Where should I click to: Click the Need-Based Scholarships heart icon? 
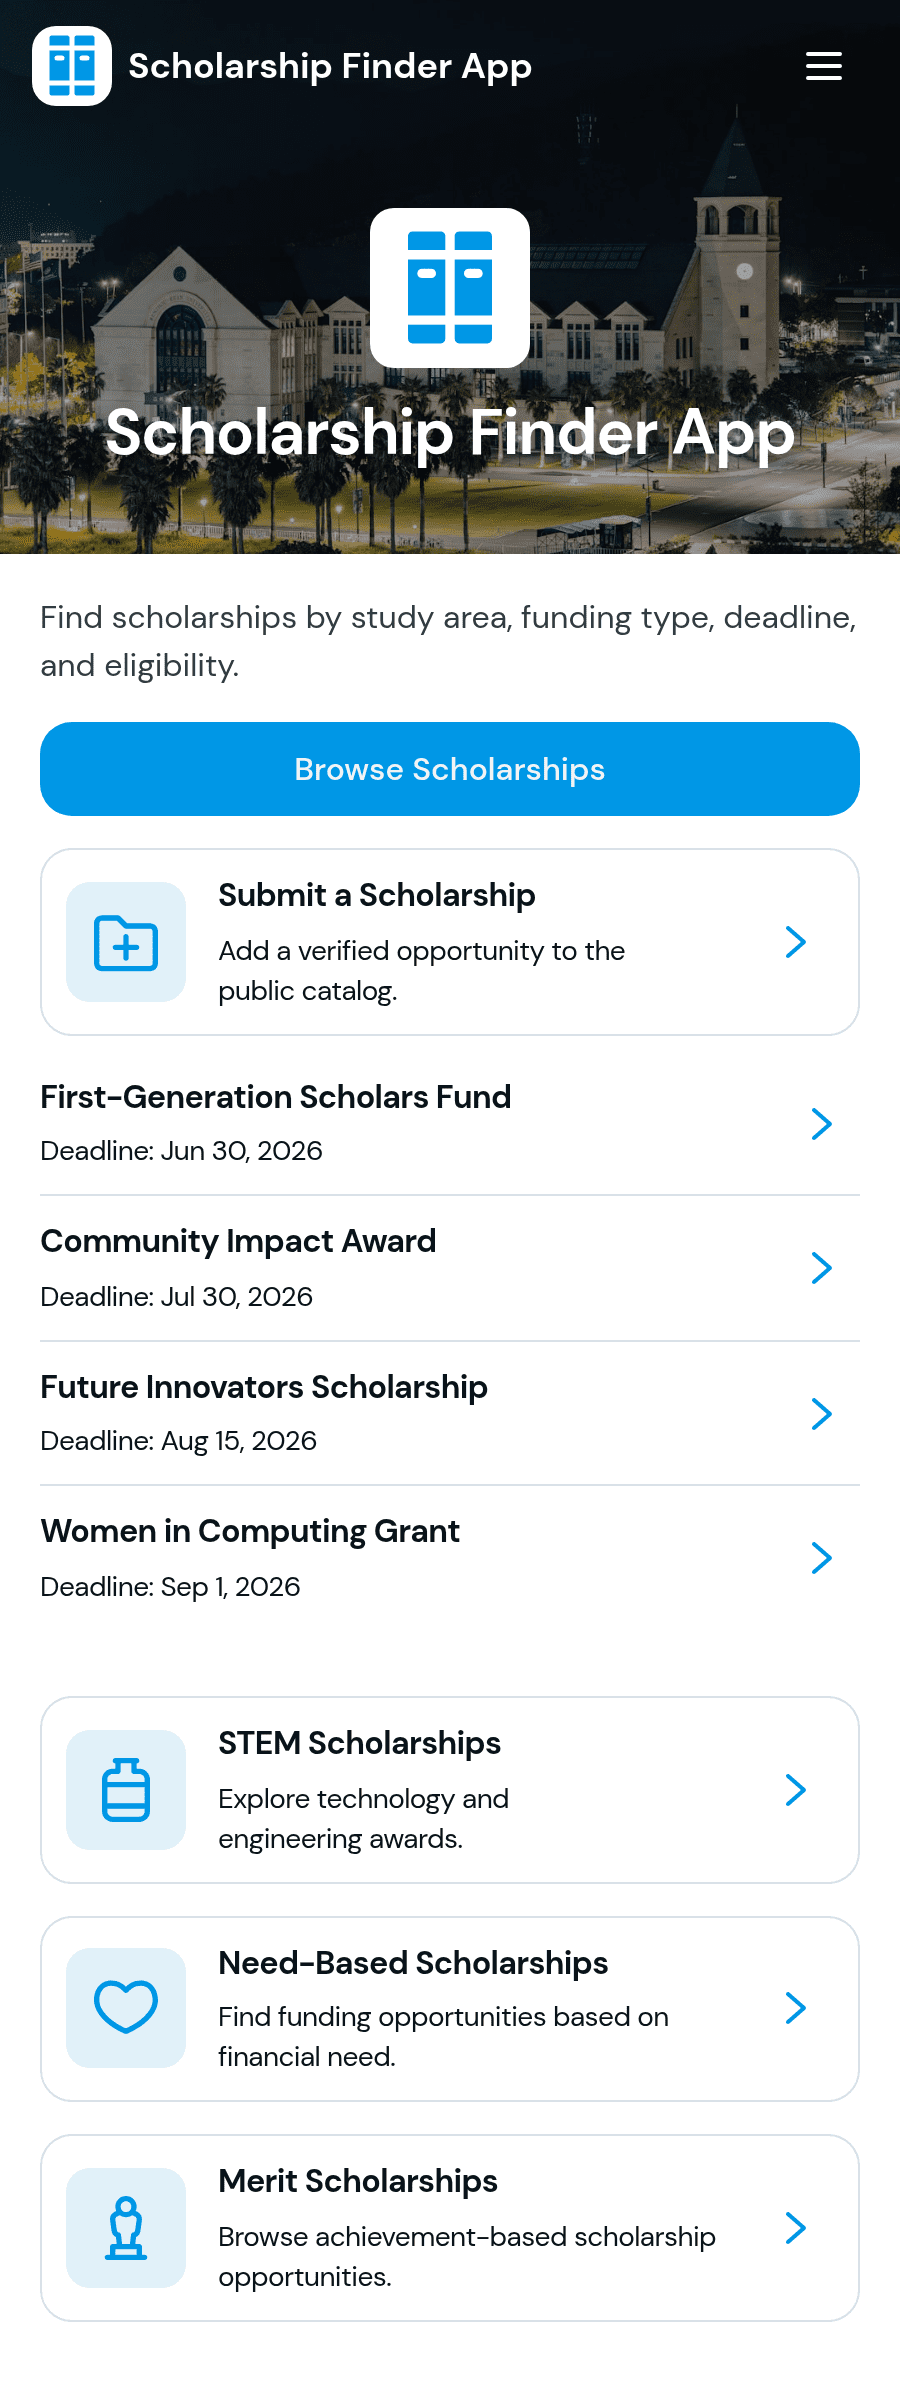(x=126, y=2008)
